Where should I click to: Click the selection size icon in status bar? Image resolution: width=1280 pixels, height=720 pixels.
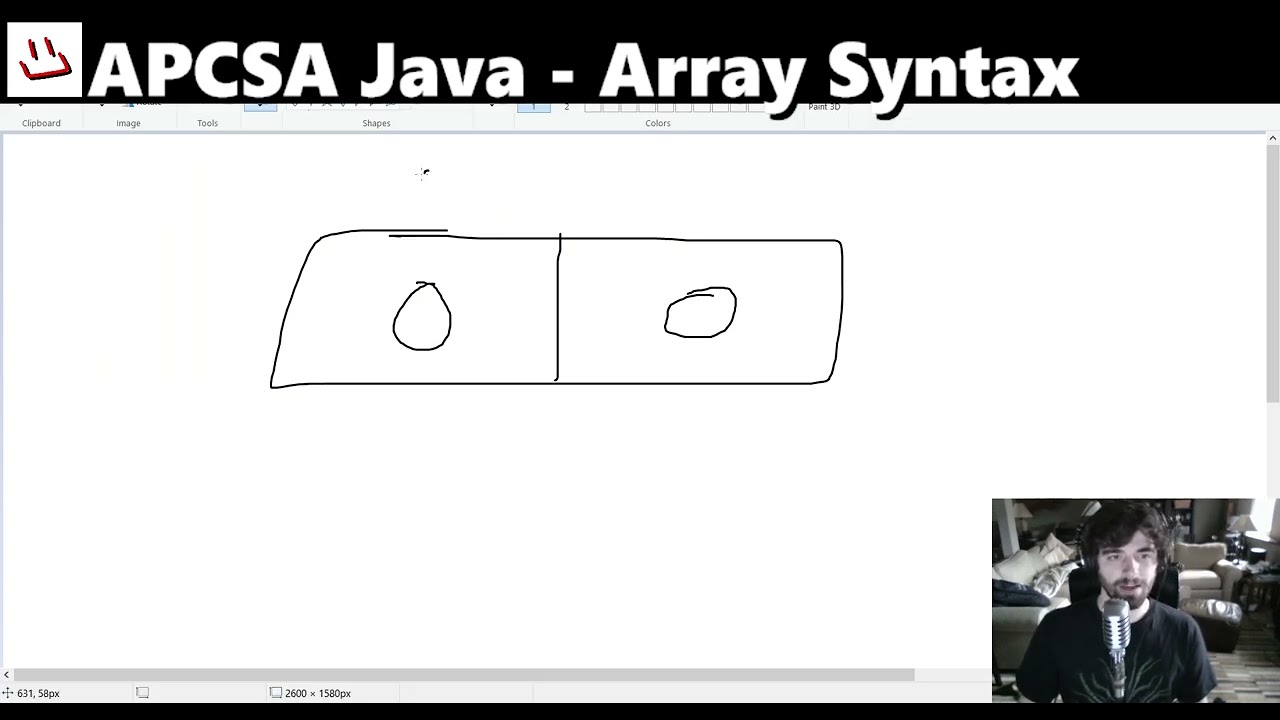tap(142, 693)
